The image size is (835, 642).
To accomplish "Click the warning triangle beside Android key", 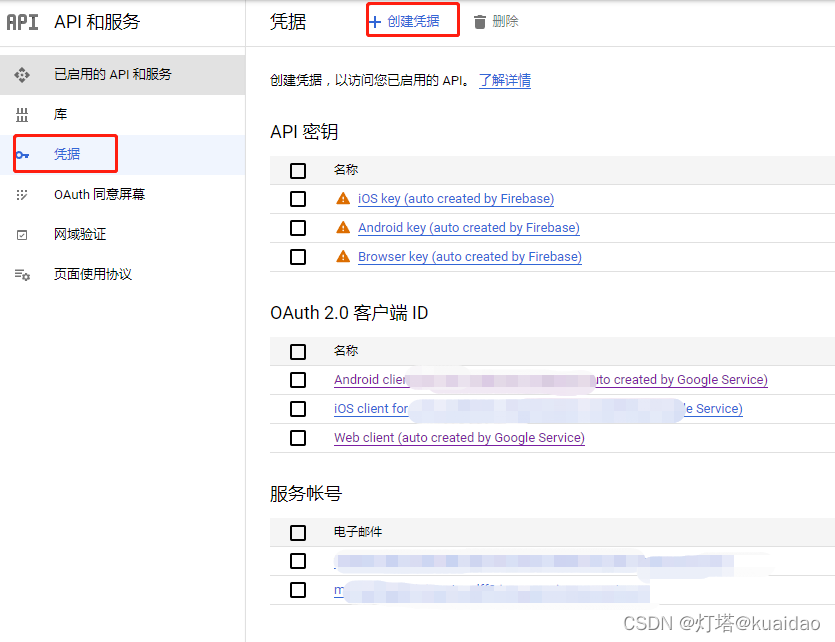I will click(343, 227).
